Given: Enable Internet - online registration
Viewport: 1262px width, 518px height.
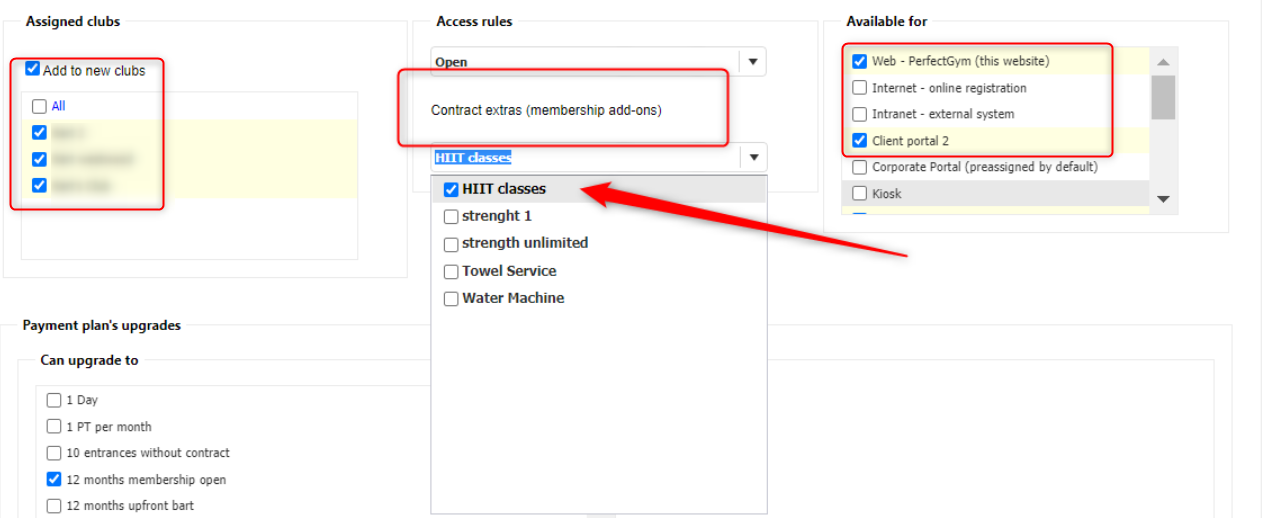Looking at the screenshot, I should [859, 88].
